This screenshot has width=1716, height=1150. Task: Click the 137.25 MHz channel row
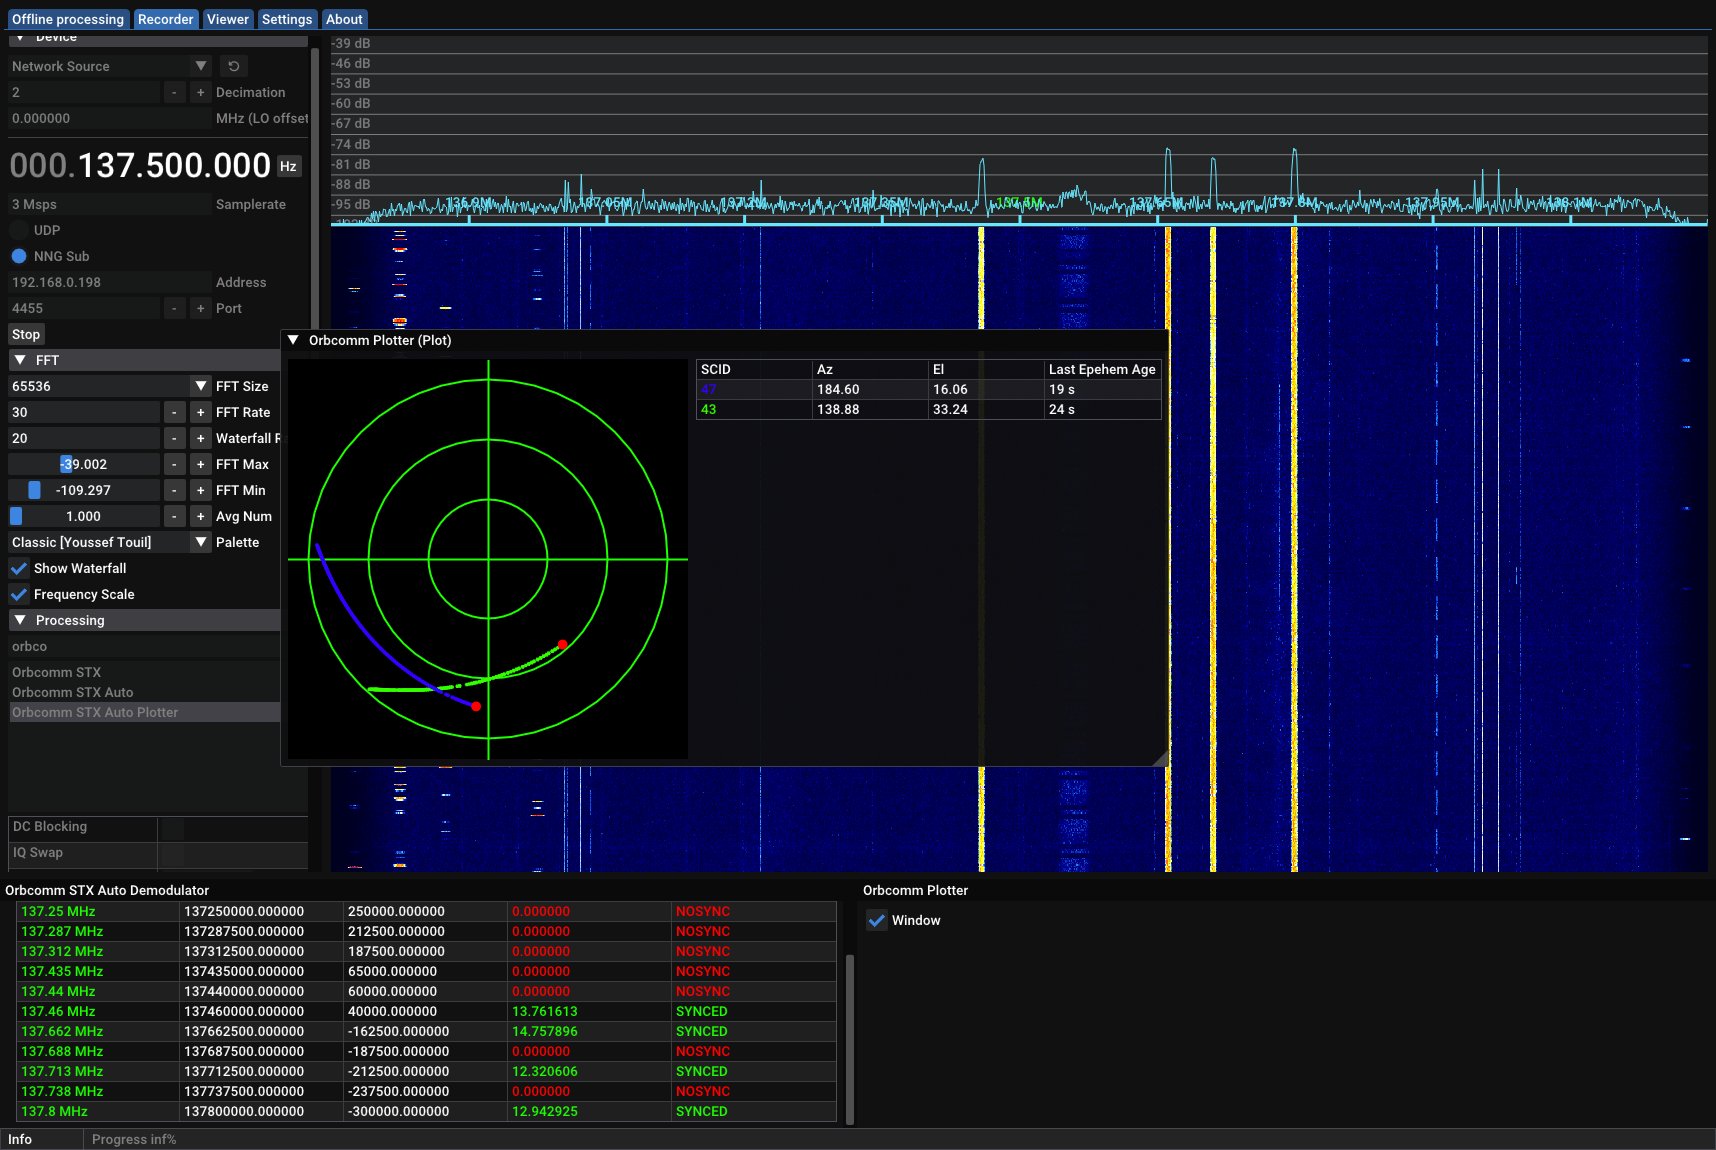tap(427, 911)
